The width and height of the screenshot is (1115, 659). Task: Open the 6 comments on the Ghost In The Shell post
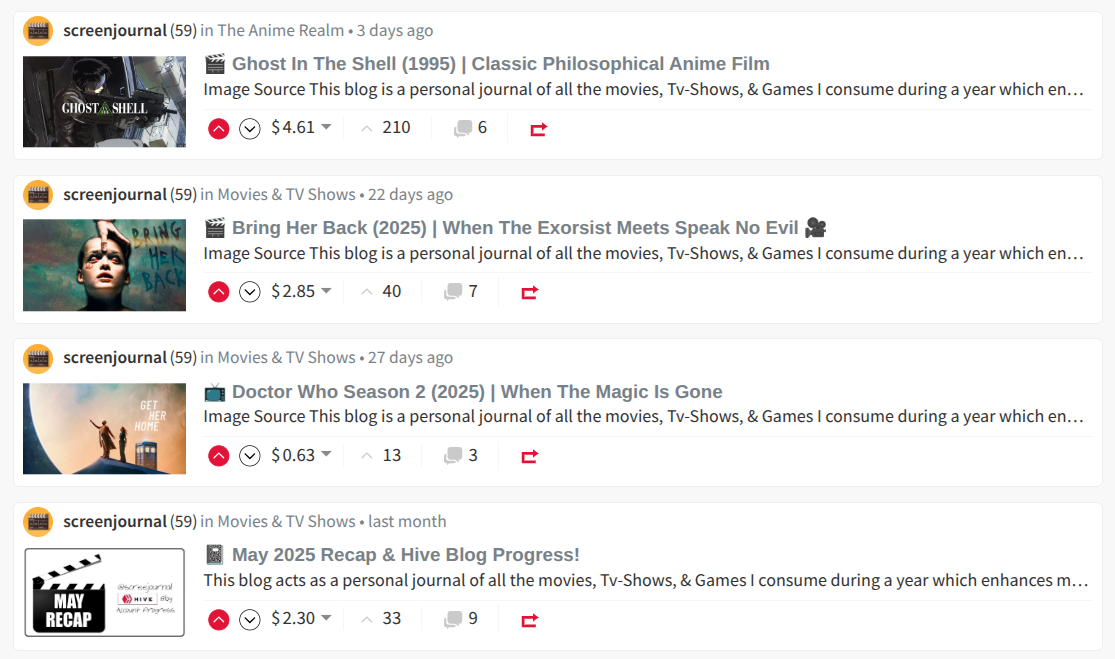470,128
